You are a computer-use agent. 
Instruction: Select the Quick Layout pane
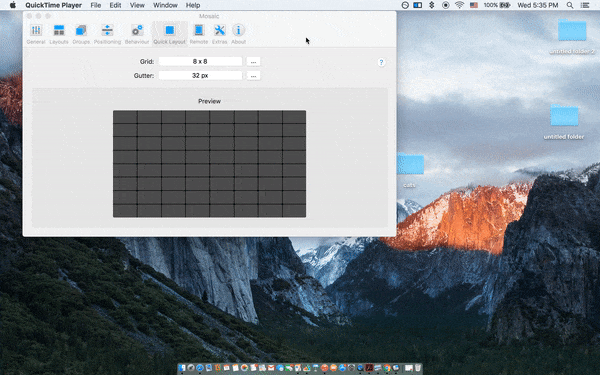click(170, 34)
